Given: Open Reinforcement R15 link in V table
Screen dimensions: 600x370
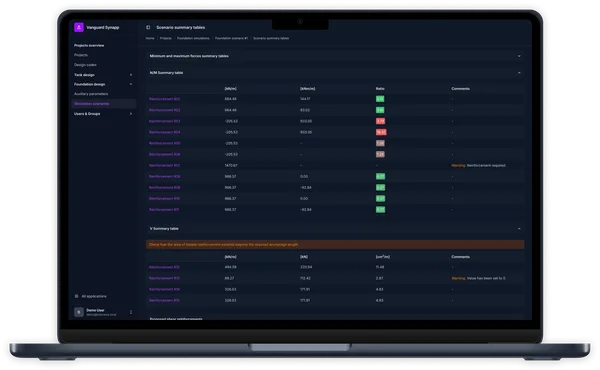Looking at the screenshot, I should pos(164,300).
